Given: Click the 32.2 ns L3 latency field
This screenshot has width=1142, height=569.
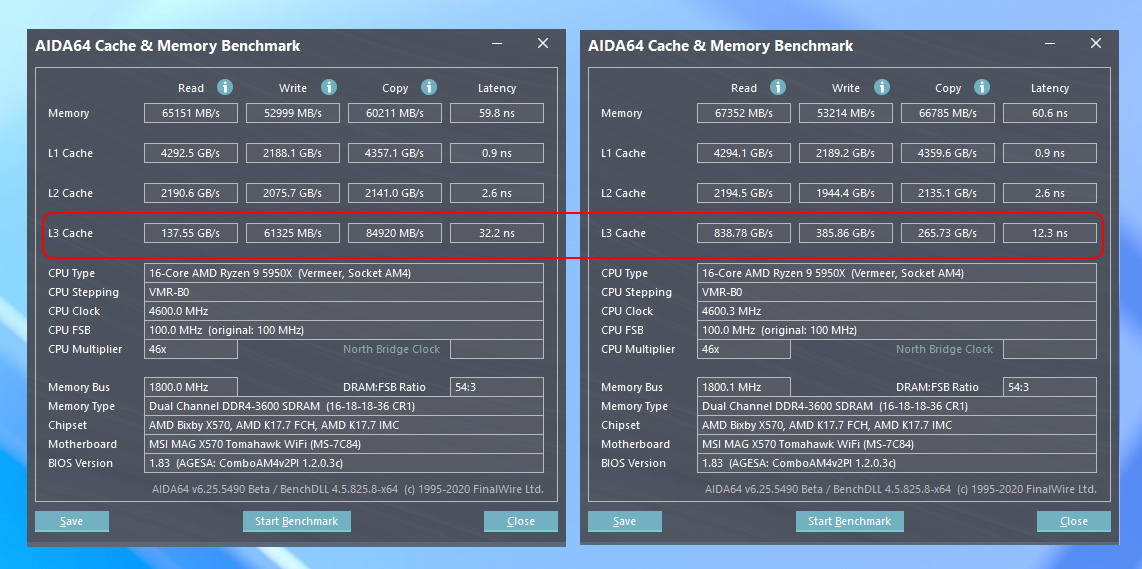Looking at the screenshot, I should click(x=497, y=233).
